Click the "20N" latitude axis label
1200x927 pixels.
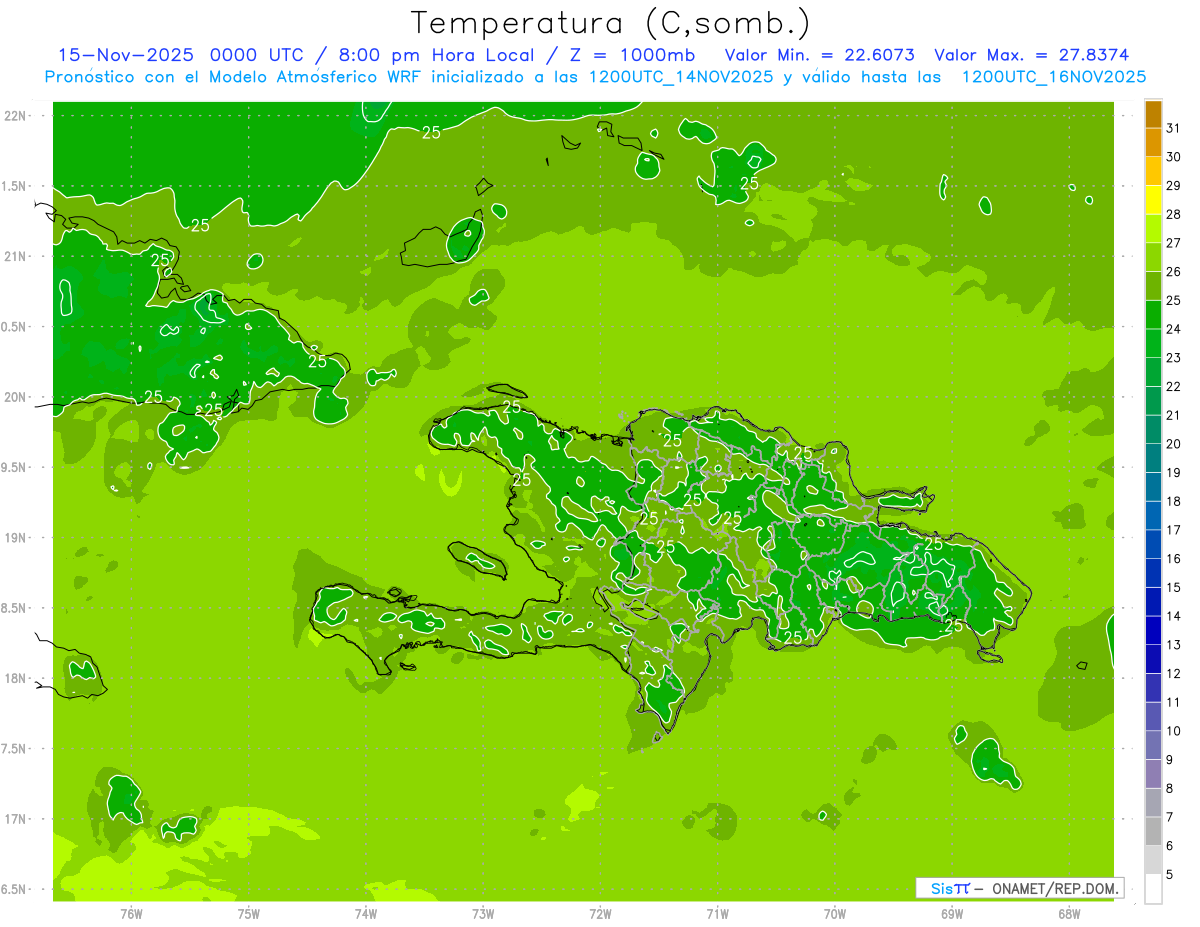pos(16,397)
